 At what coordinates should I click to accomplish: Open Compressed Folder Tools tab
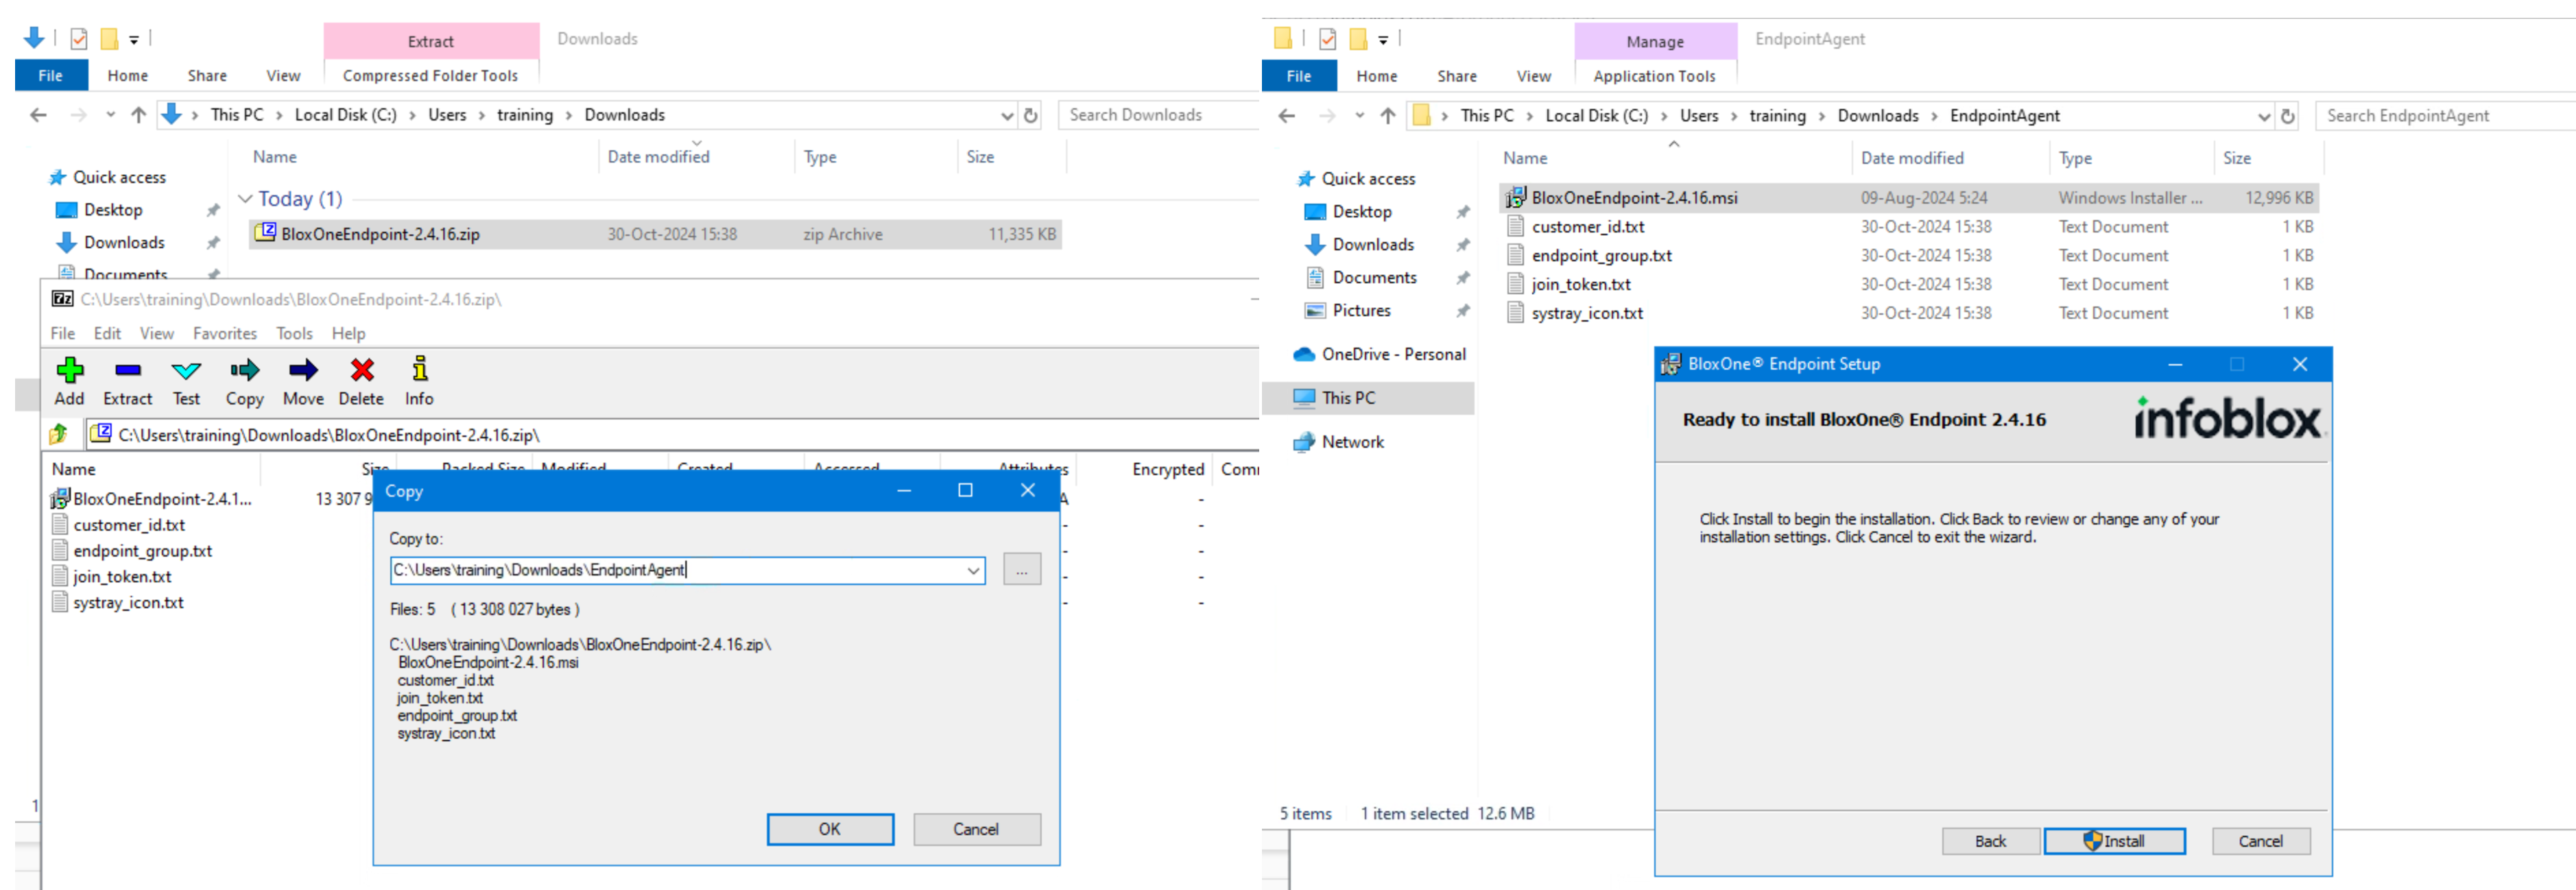430,76
